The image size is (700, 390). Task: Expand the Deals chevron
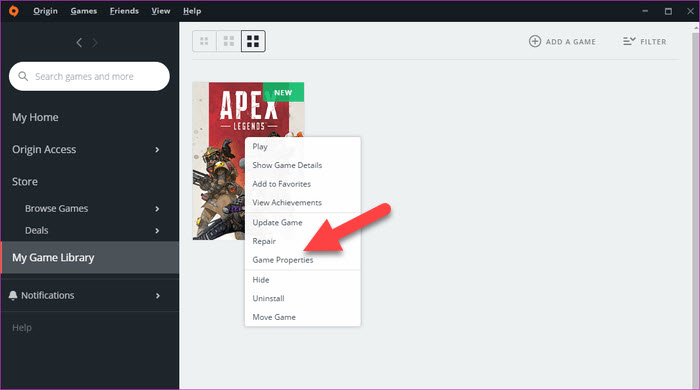coord(157,231)
